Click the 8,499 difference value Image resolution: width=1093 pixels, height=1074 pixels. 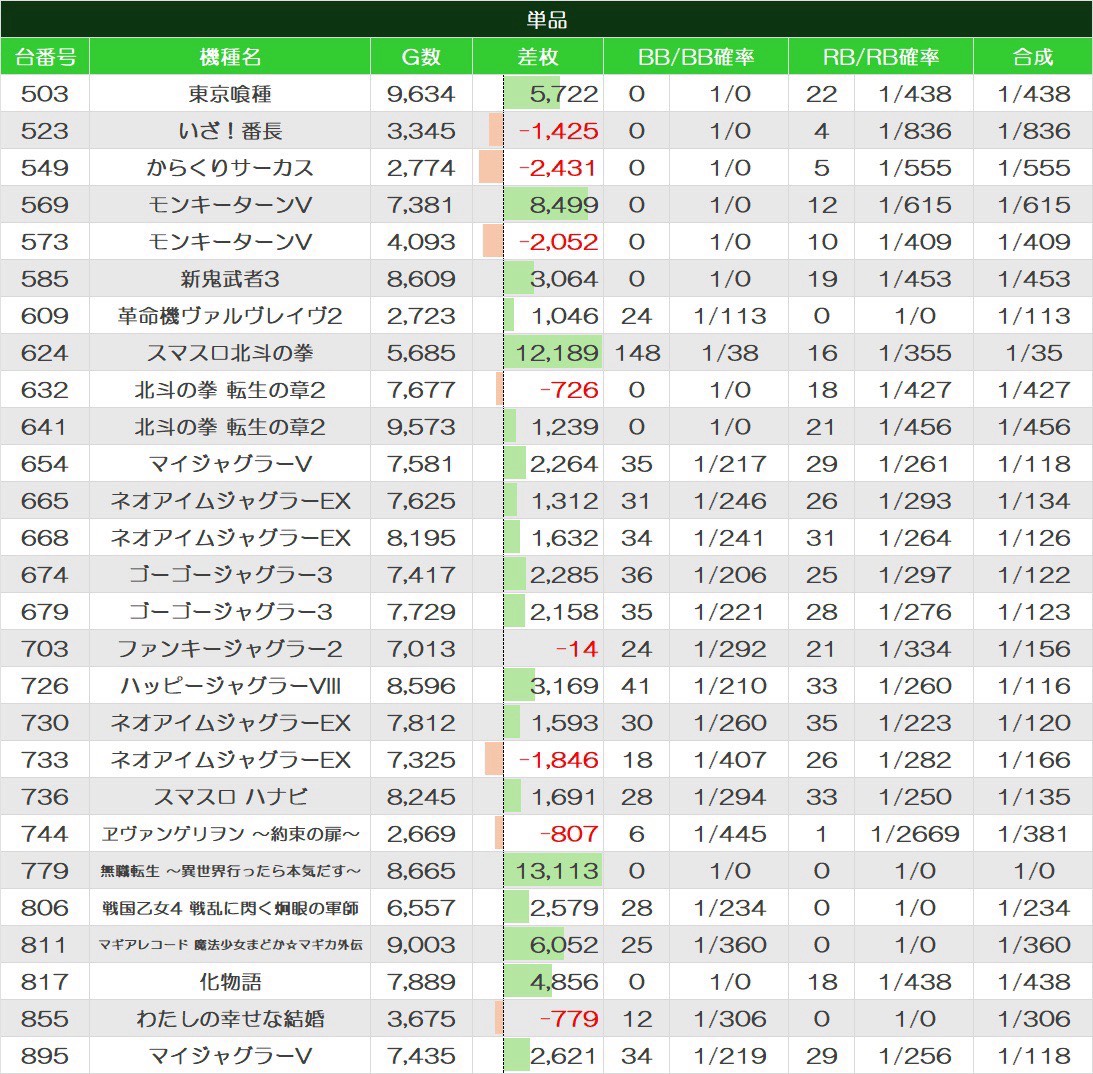tap(563, 204)
